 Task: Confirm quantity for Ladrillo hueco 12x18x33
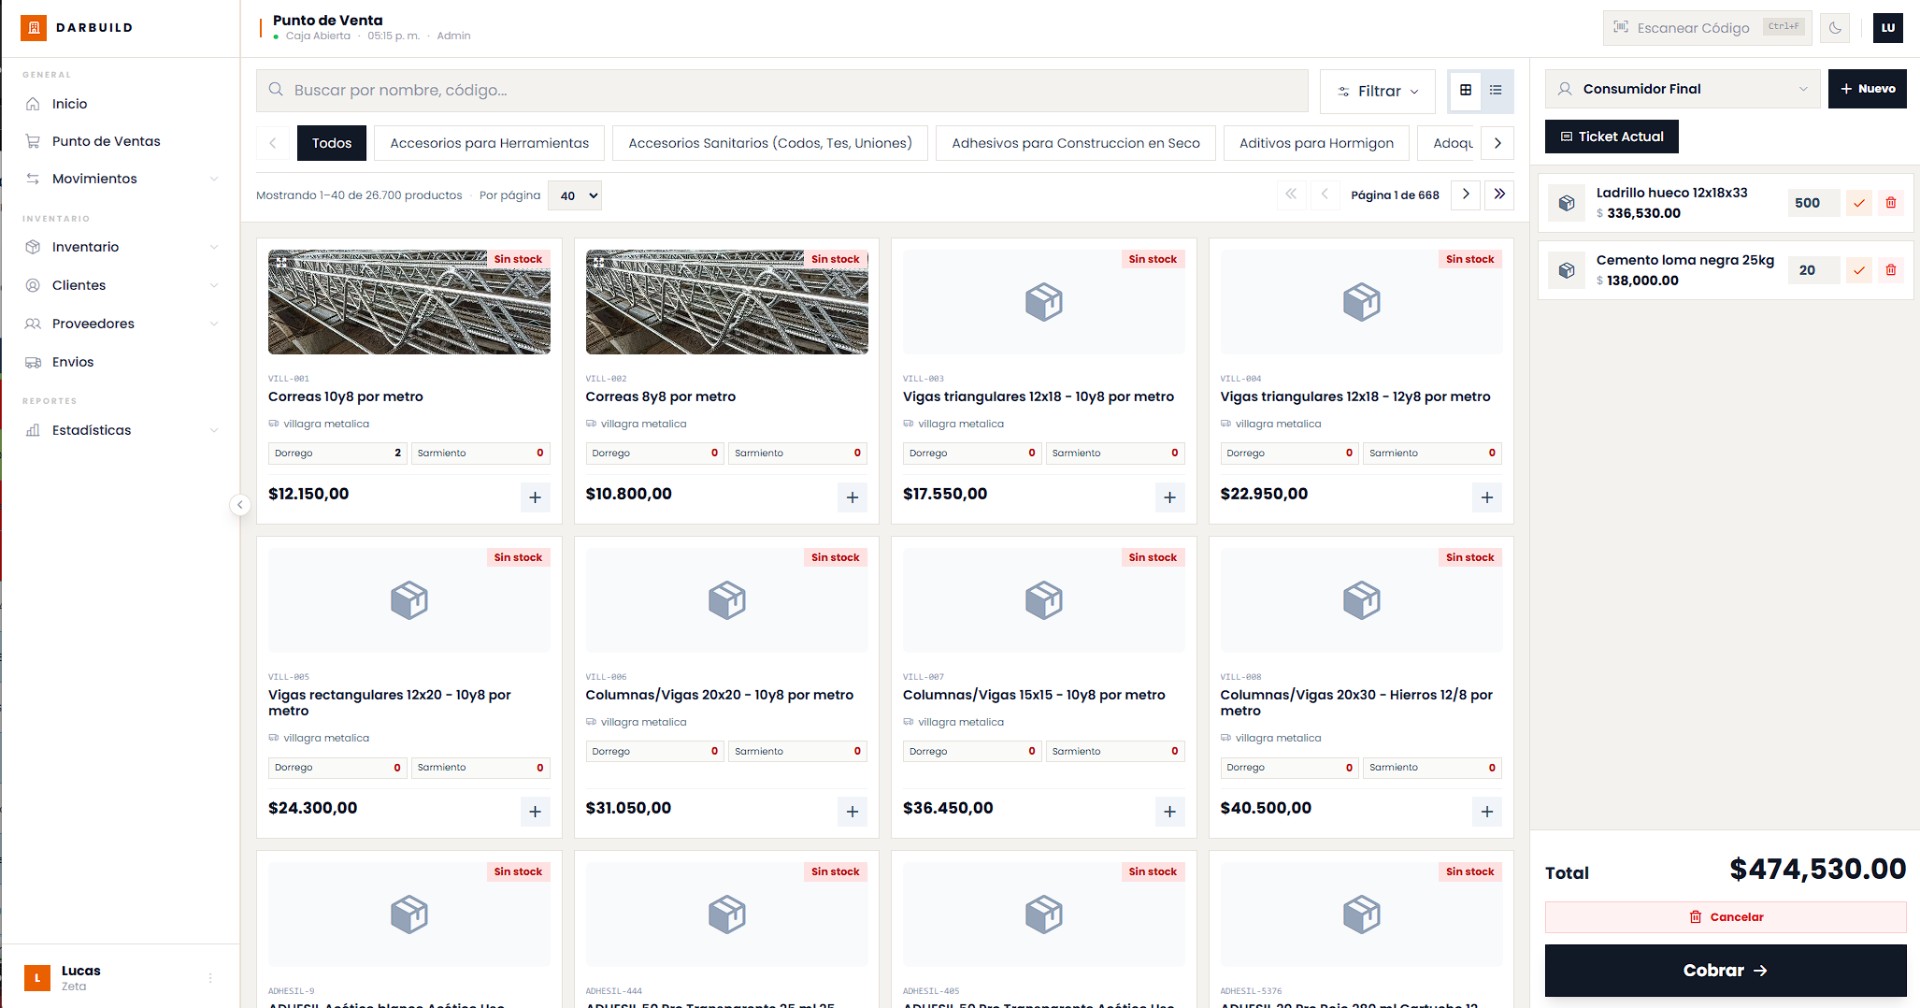point(1859,203)
